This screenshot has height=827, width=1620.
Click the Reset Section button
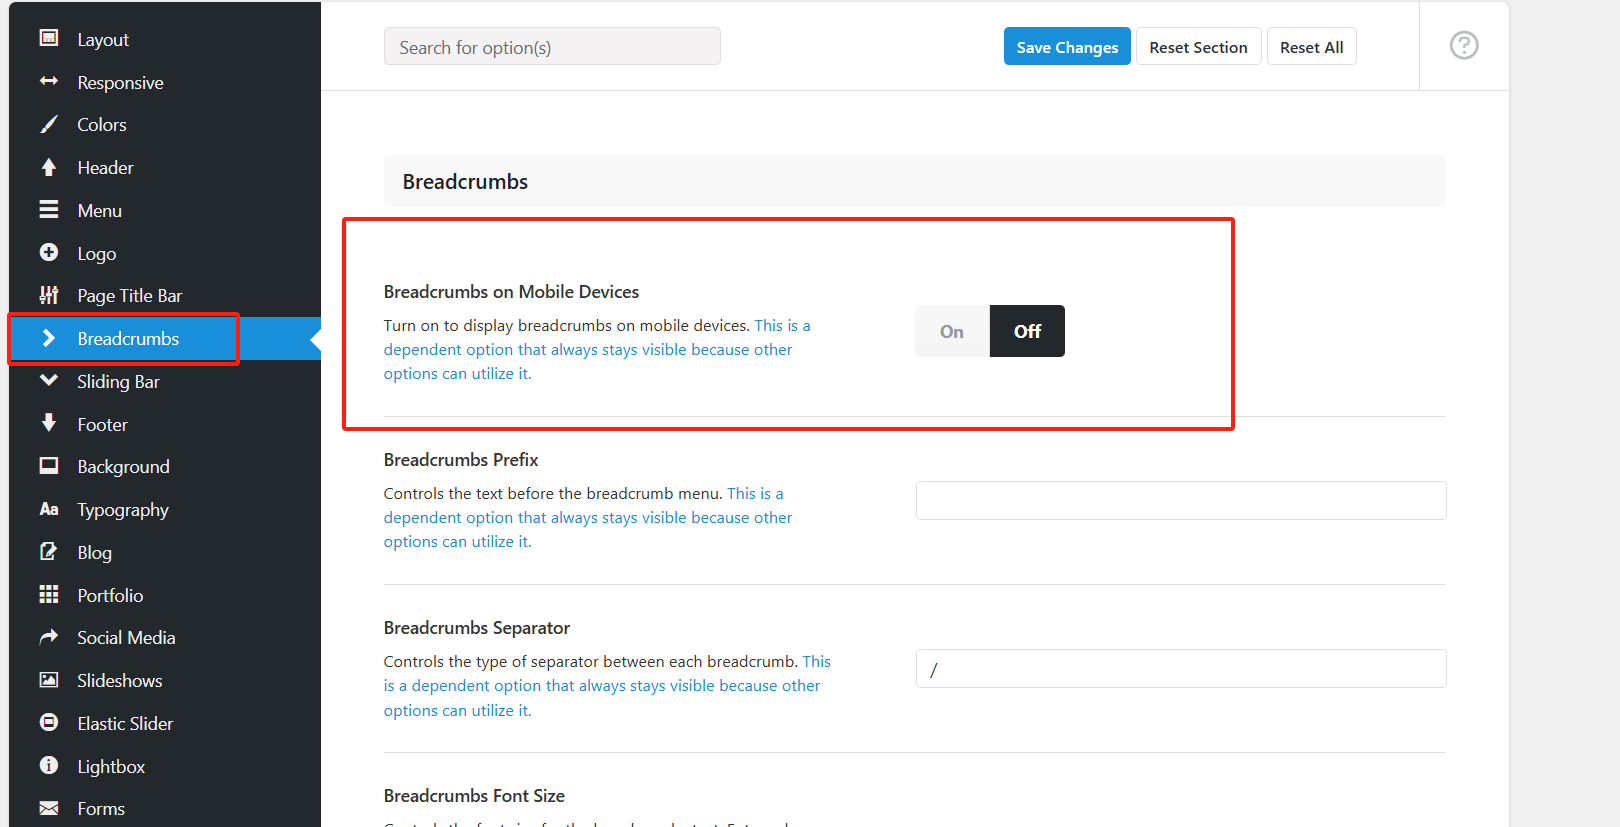[x=1198, y=47]
